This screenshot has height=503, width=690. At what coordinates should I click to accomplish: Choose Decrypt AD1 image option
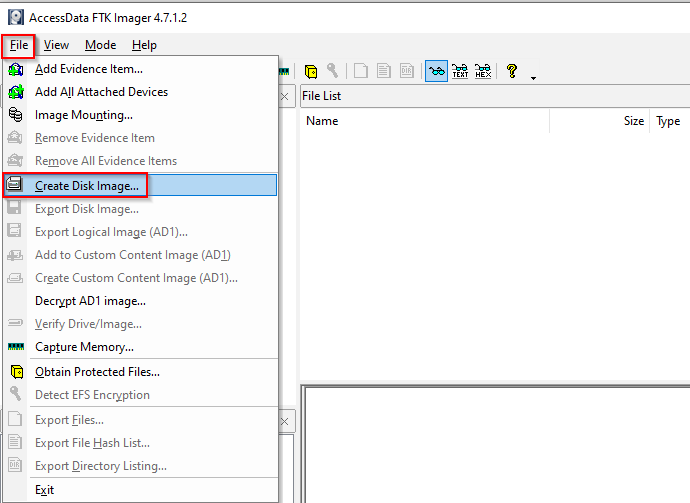(141, 301)
